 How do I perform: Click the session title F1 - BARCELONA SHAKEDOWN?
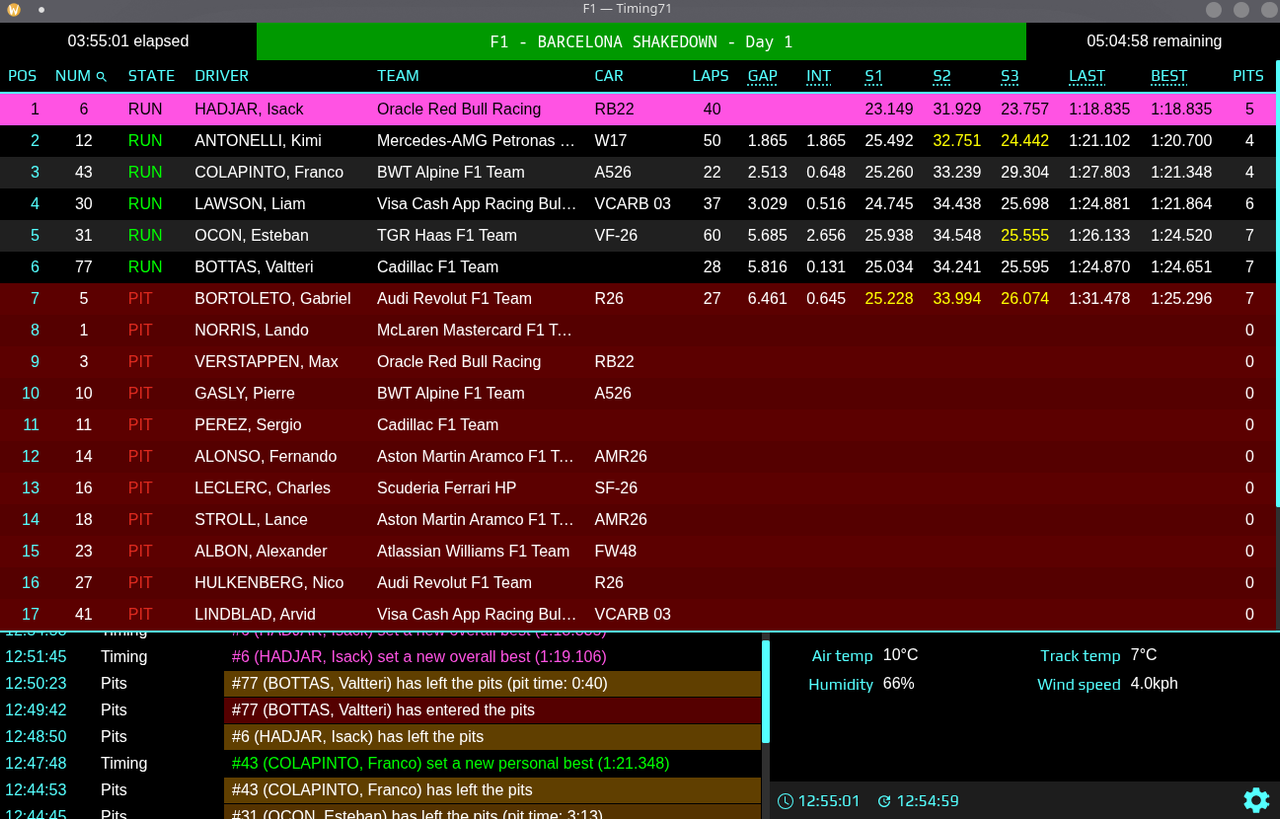click(x=641, y=42)
